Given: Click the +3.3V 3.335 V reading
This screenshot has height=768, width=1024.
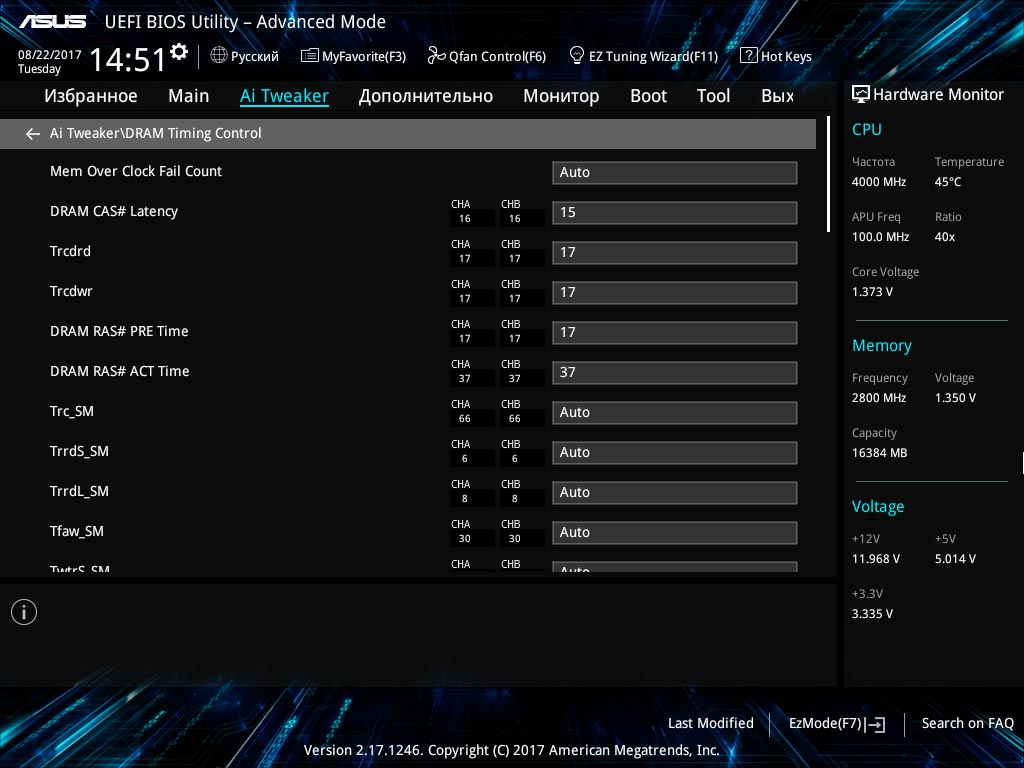Looking at the screenshot, I should click(x=872, y=614).
